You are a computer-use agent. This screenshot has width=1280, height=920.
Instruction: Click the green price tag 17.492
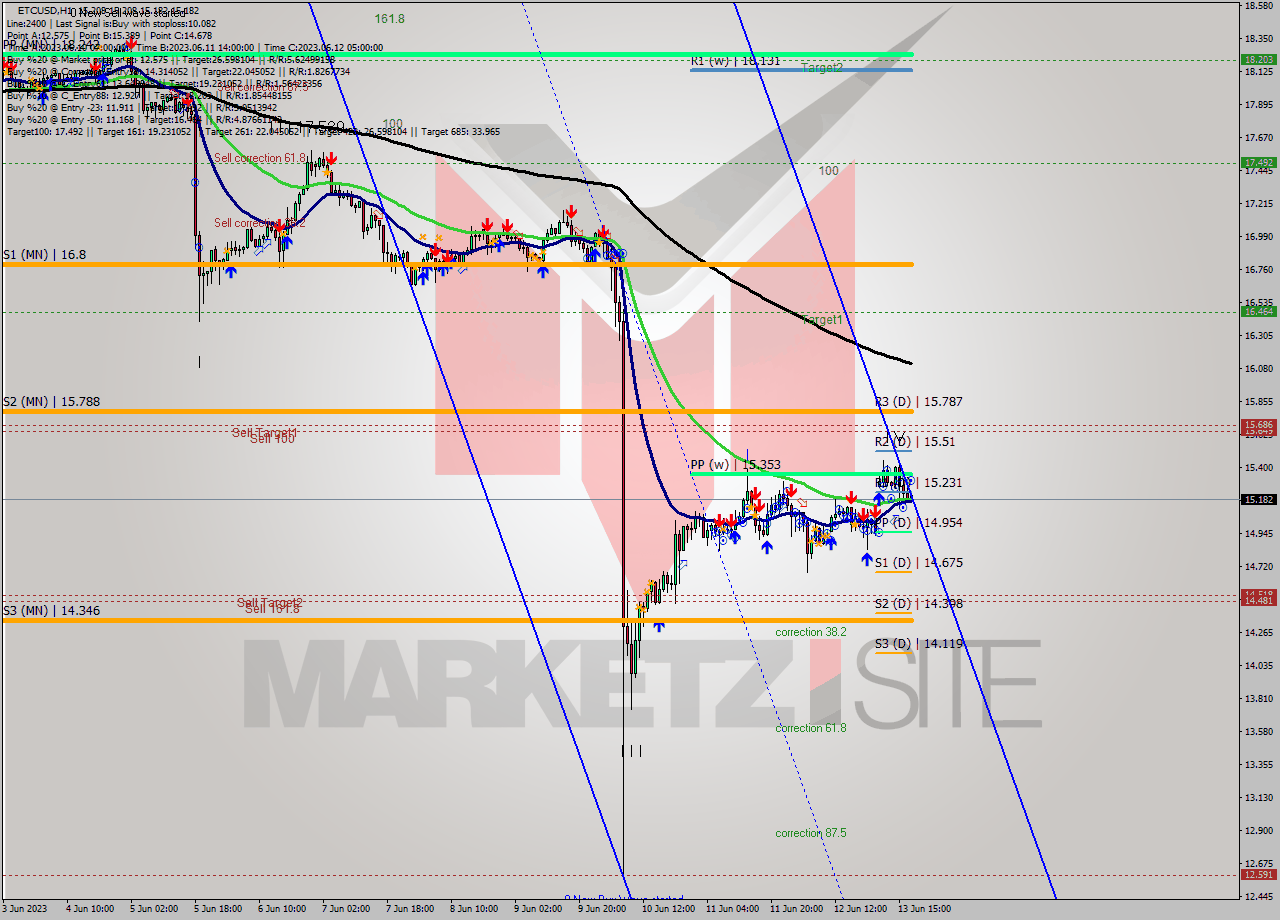[x=1258, y=162]
